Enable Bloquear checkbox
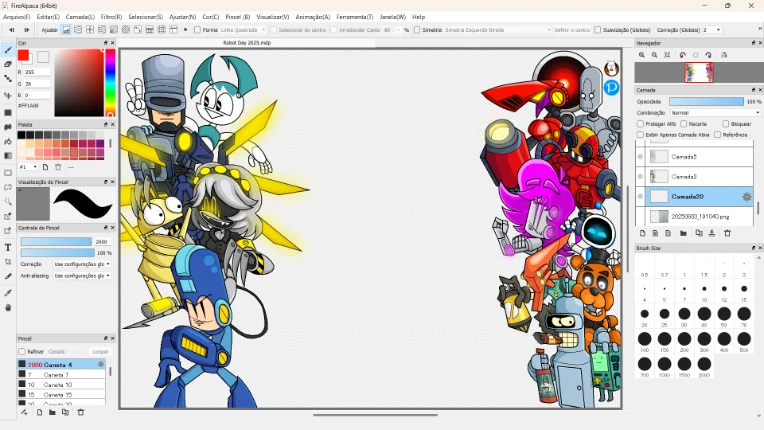 [x=726, y=124]
